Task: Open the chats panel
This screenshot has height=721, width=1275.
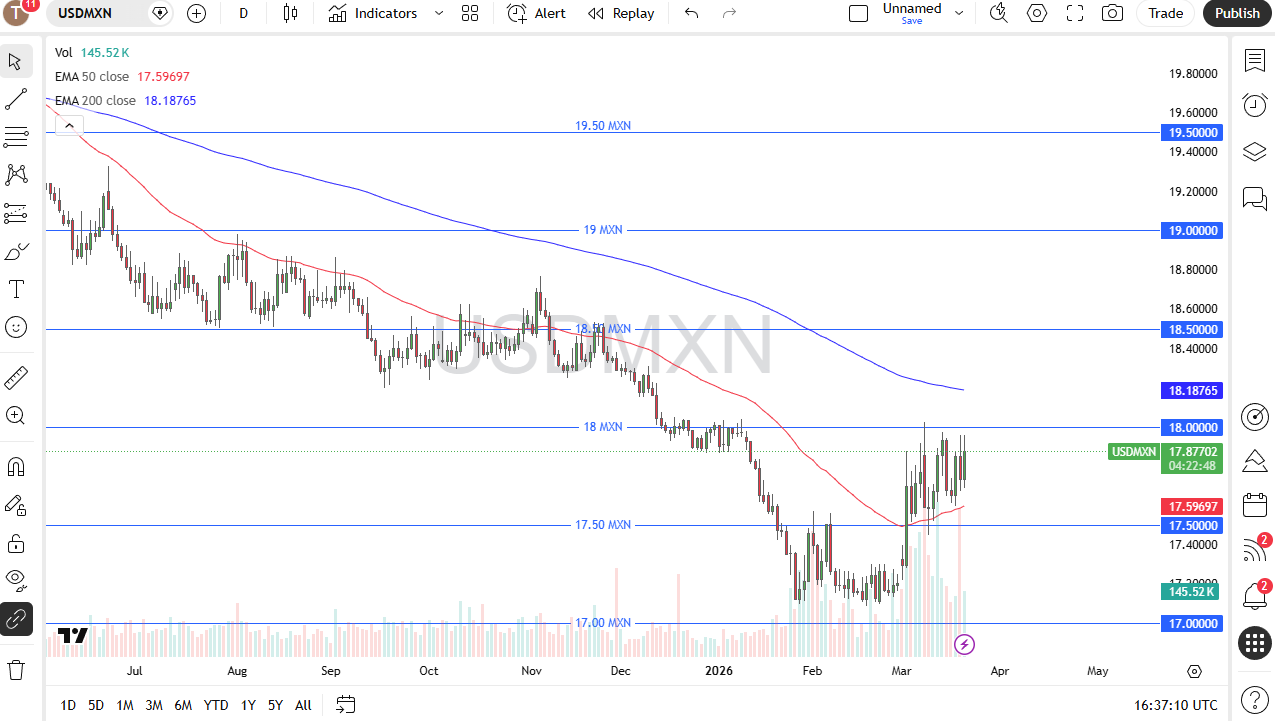Action: (1254, 198)
